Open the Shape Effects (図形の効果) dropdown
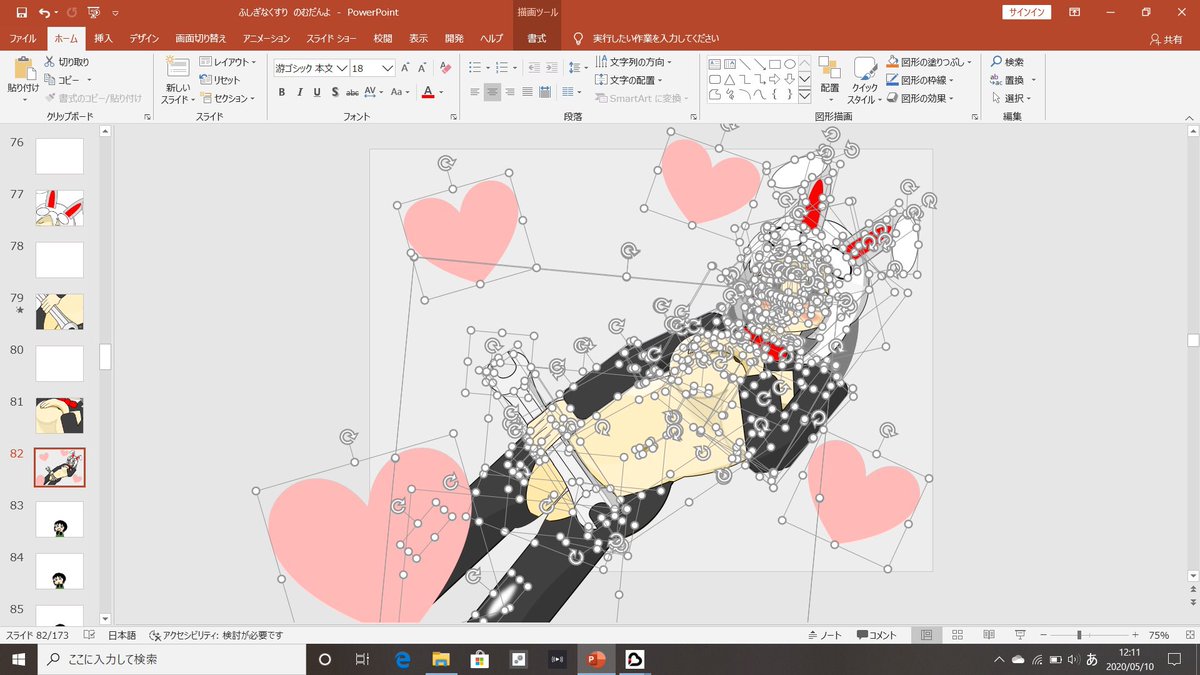This screenshot has width=1200, height=675. coord(920,98)
